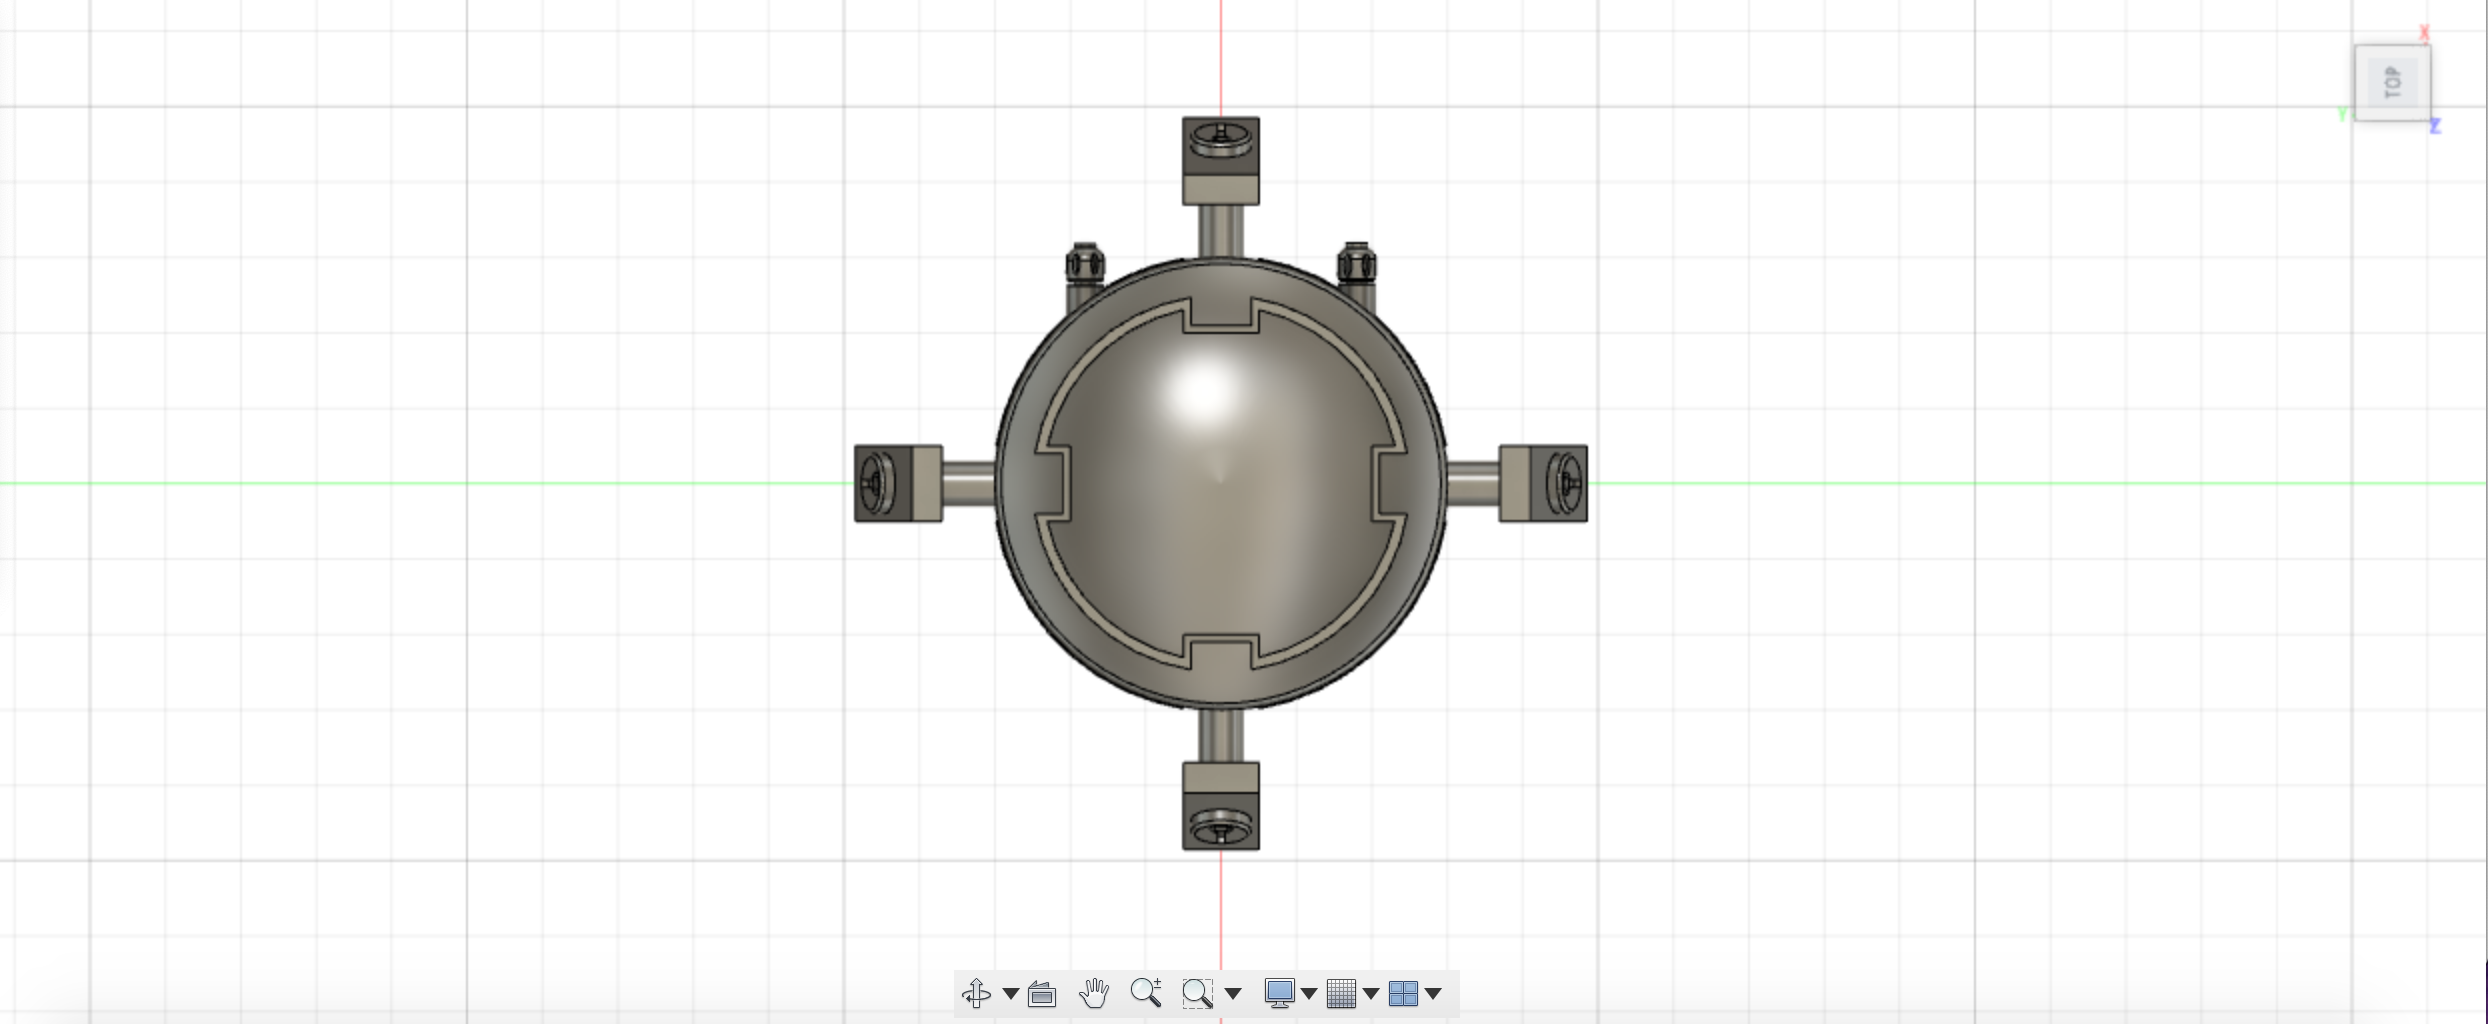Select the upper-right fitting on the dome

pyautogui.click(x=1356, y=265)
